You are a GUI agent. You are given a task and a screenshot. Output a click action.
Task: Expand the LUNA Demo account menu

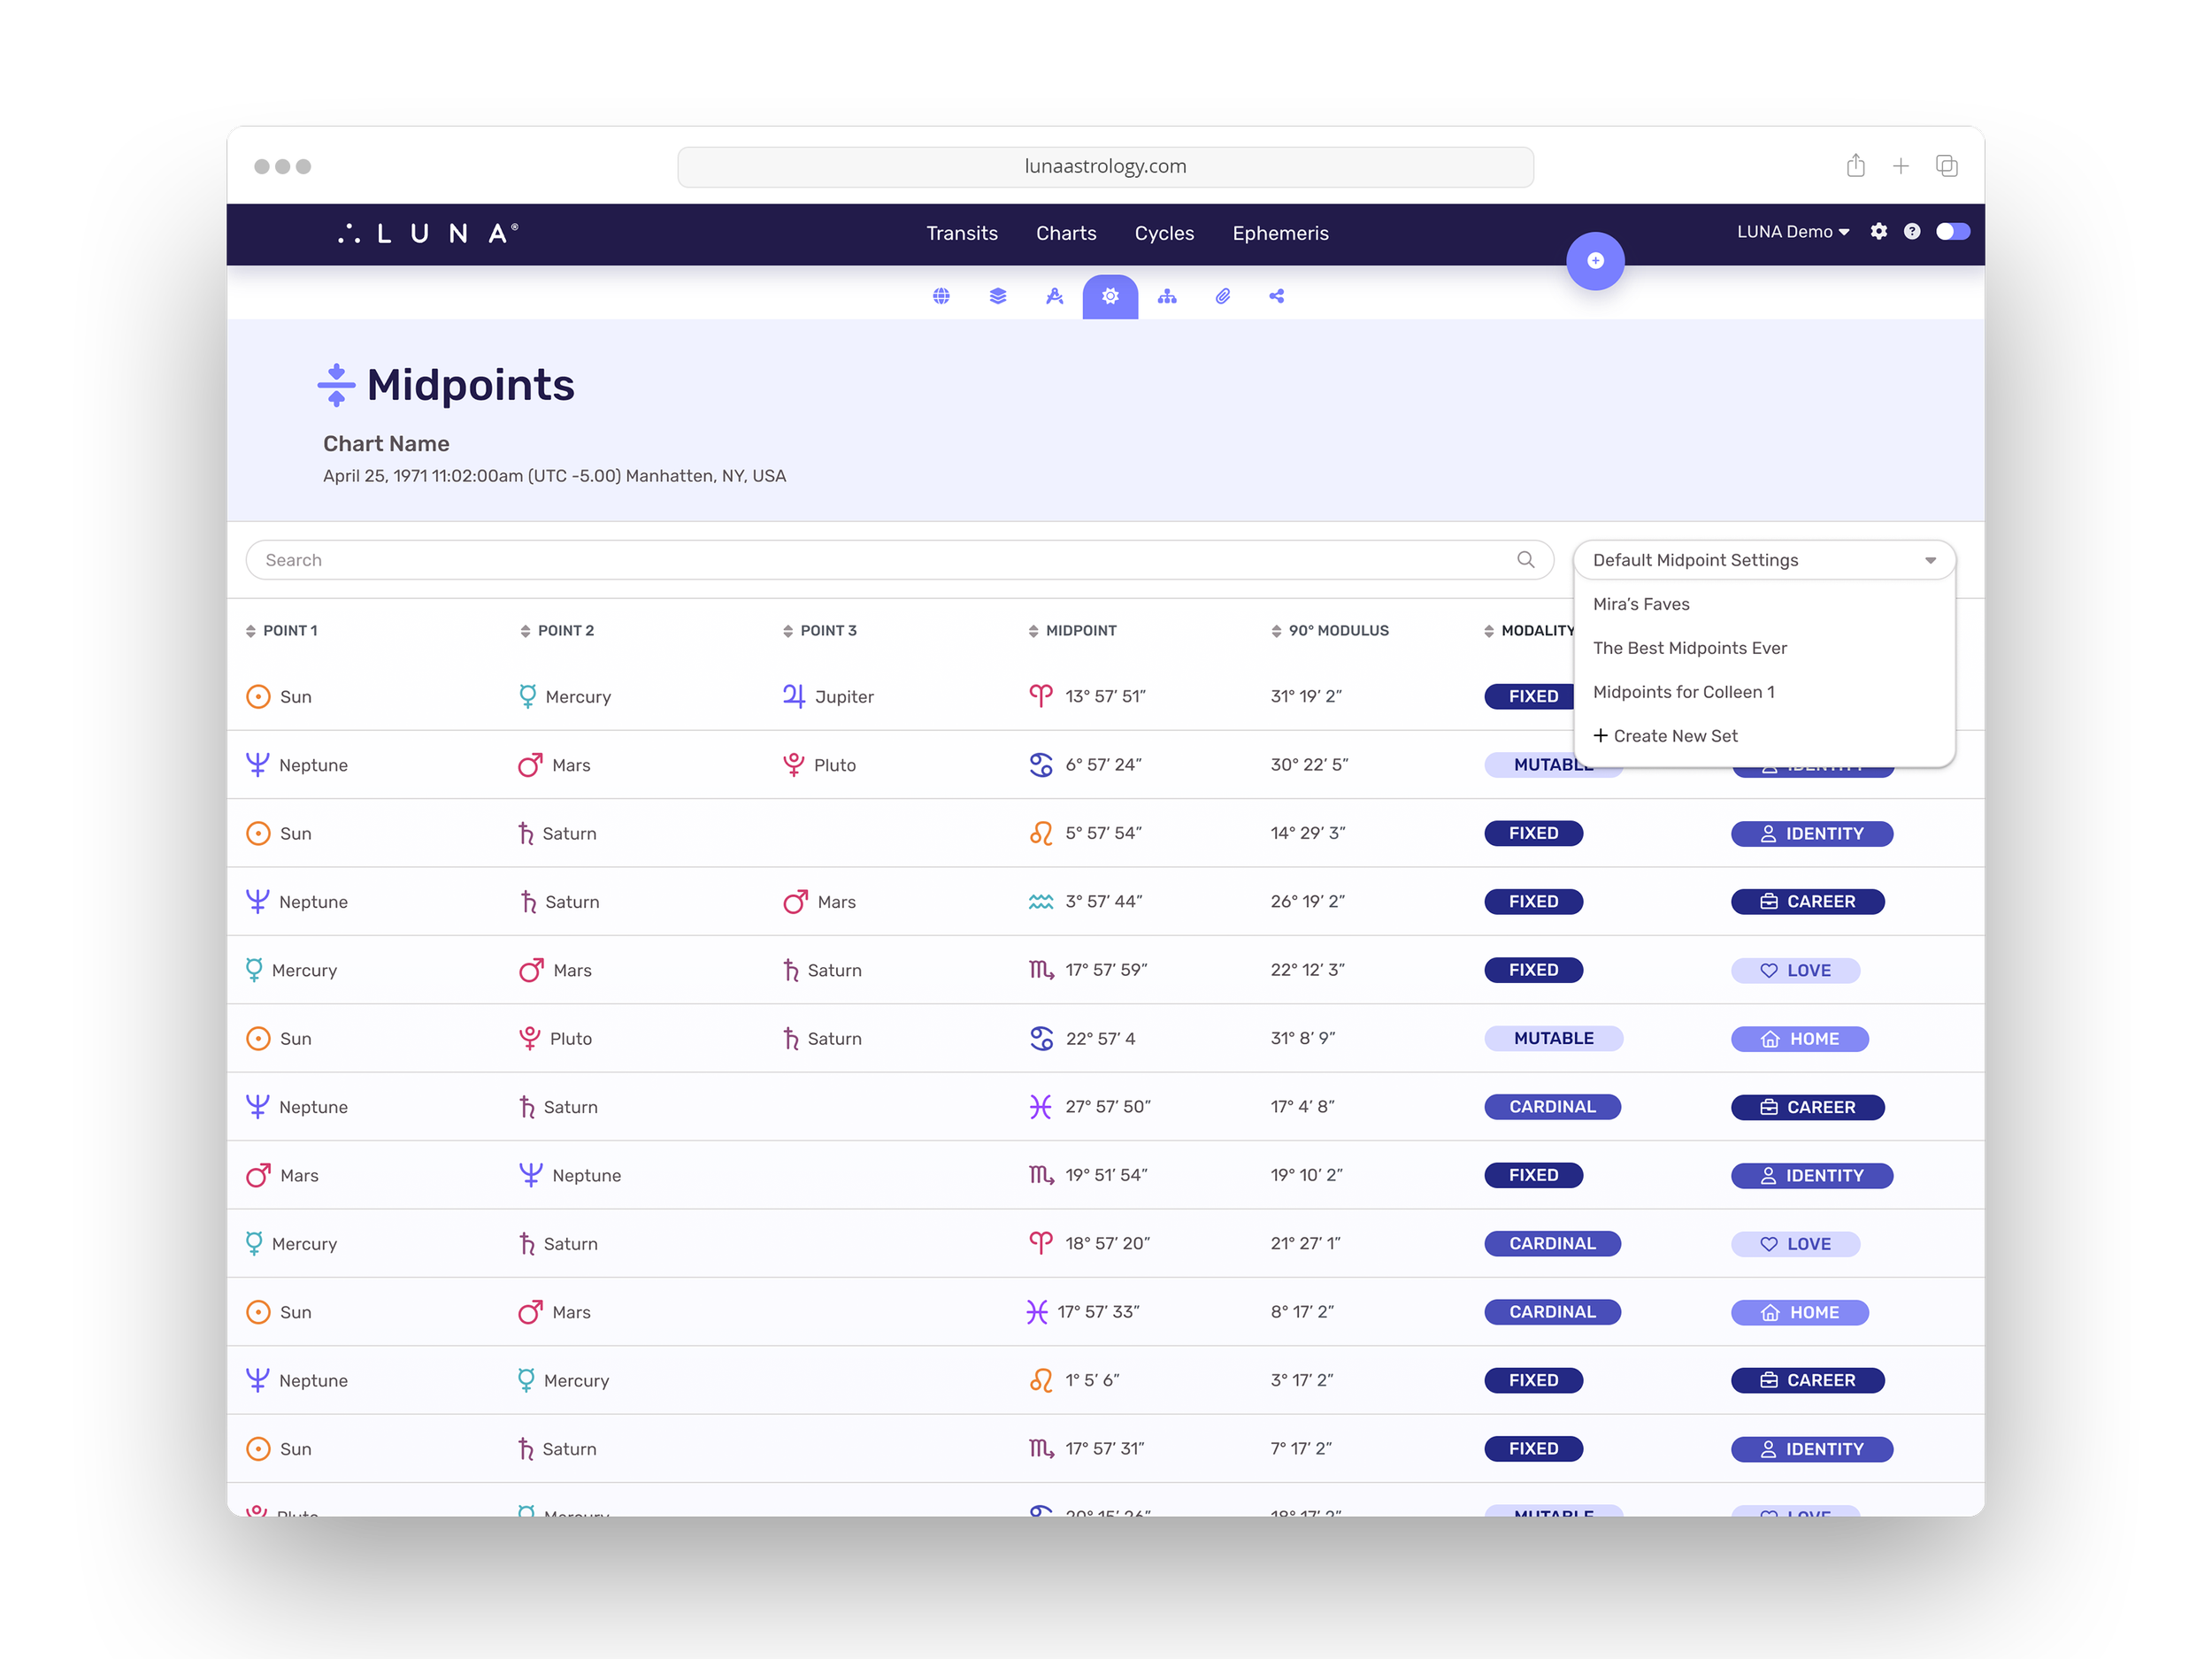click(1792, 232)
